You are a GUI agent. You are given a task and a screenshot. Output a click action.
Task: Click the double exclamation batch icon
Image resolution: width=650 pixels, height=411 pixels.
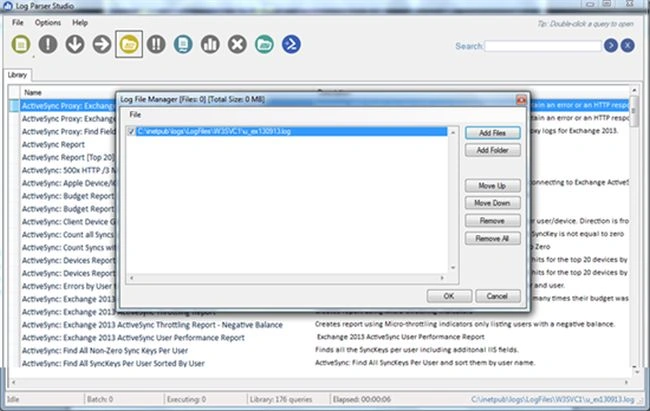(x=156, y=44)
